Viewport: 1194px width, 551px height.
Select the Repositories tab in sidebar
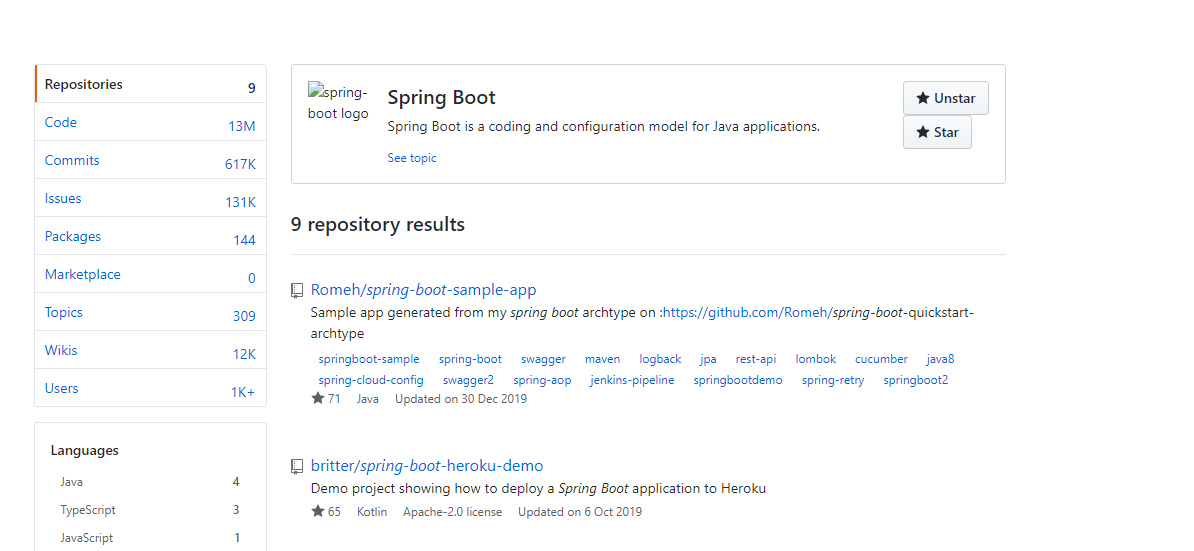click(84, 85)
